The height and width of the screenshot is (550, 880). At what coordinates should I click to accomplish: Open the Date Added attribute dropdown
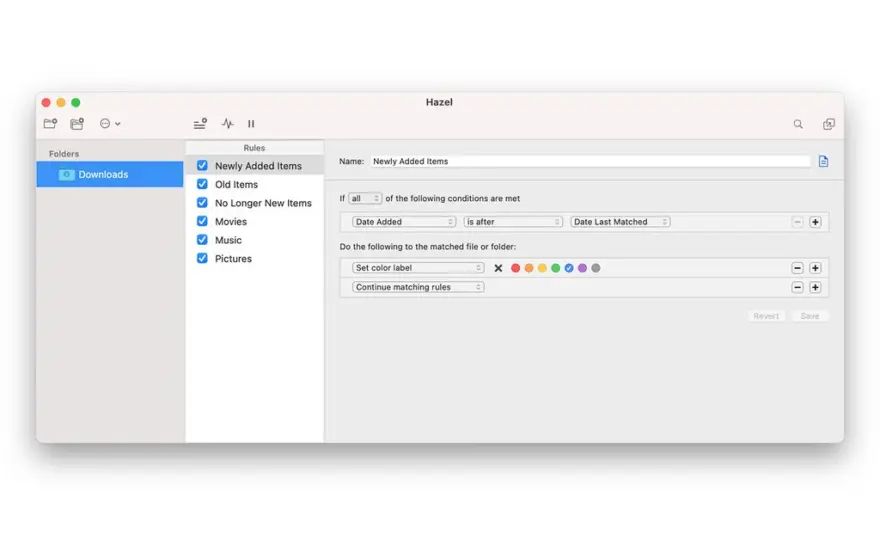coord(404,222)
